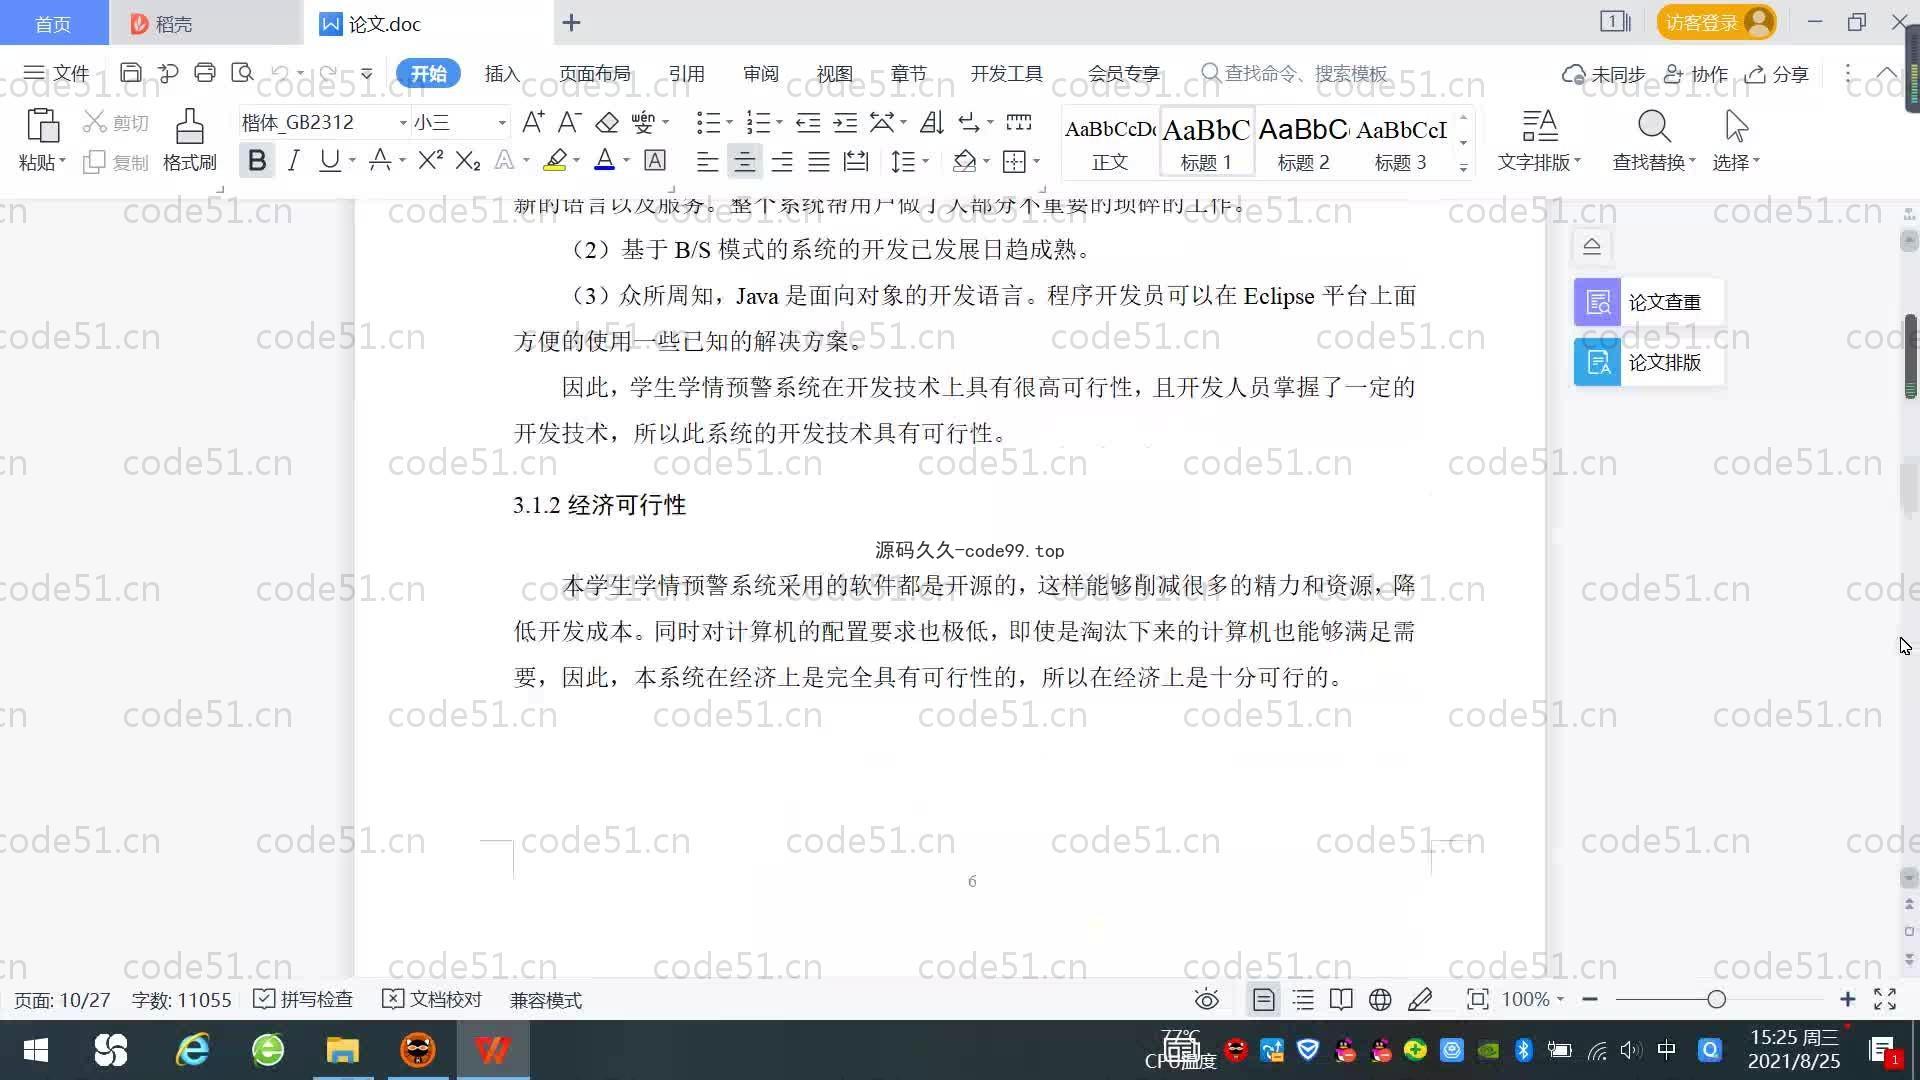
Task: Toggle the ruler display icon
Action: 1019,123
